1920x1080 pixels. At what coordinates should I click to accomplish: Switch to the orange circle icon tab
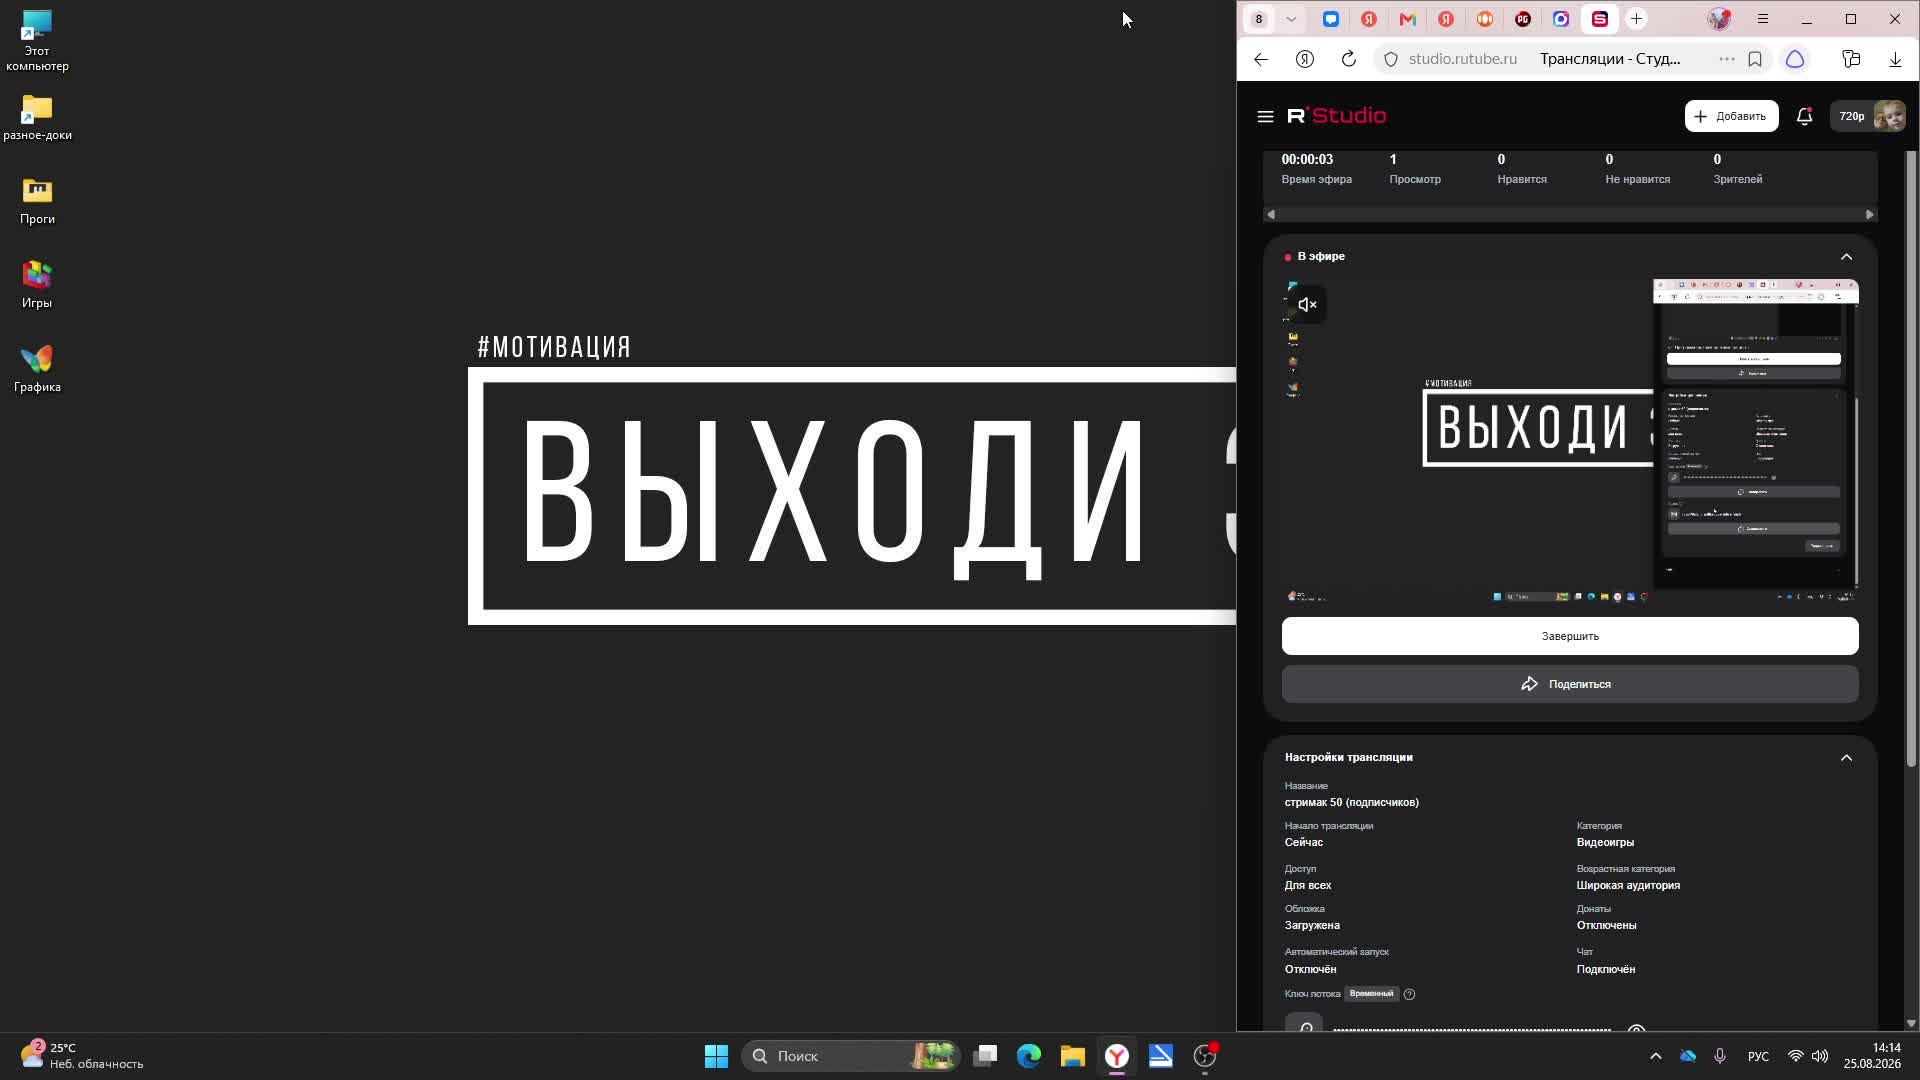click(1485, 19)
